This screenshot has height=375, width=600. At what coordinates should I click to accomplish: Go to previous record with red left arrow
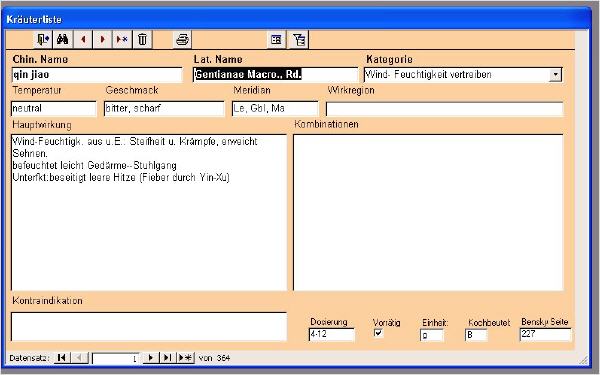tap(83, 39)
